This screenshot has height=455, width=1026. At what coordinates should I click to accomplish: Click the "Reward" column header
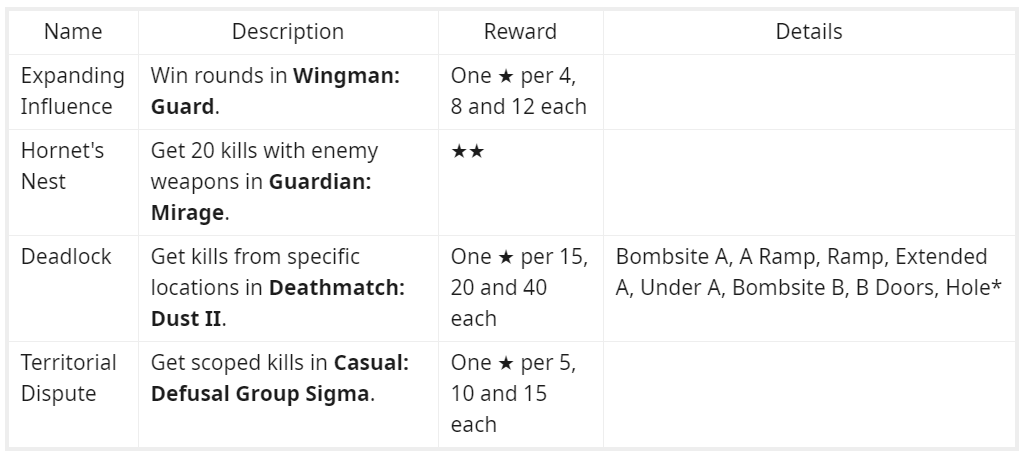pyautogui.click(x=520, y=32)
